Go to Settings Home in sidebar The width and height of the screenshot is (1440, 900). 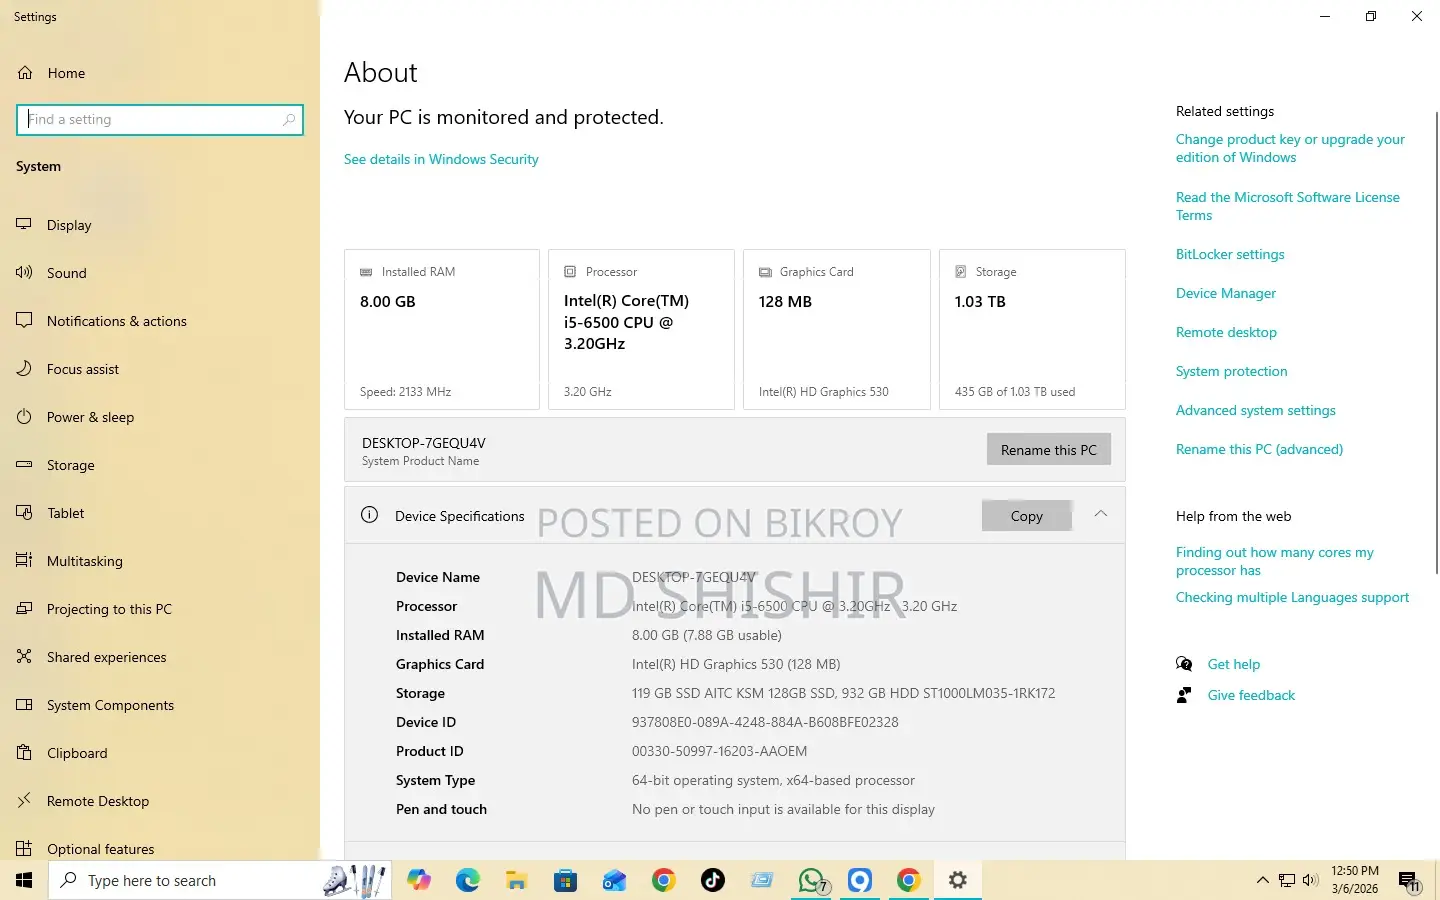52,73
